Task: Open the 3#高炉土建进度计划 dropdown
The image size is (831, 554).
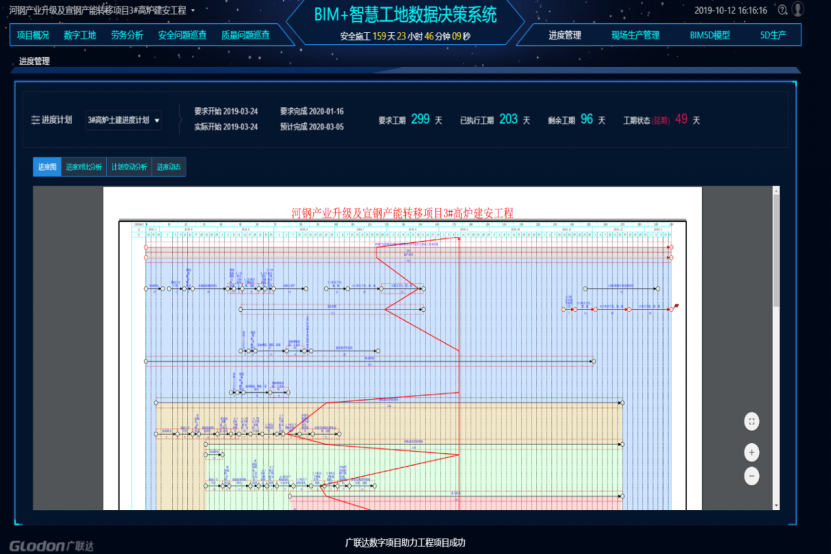Action: (123, 120)
